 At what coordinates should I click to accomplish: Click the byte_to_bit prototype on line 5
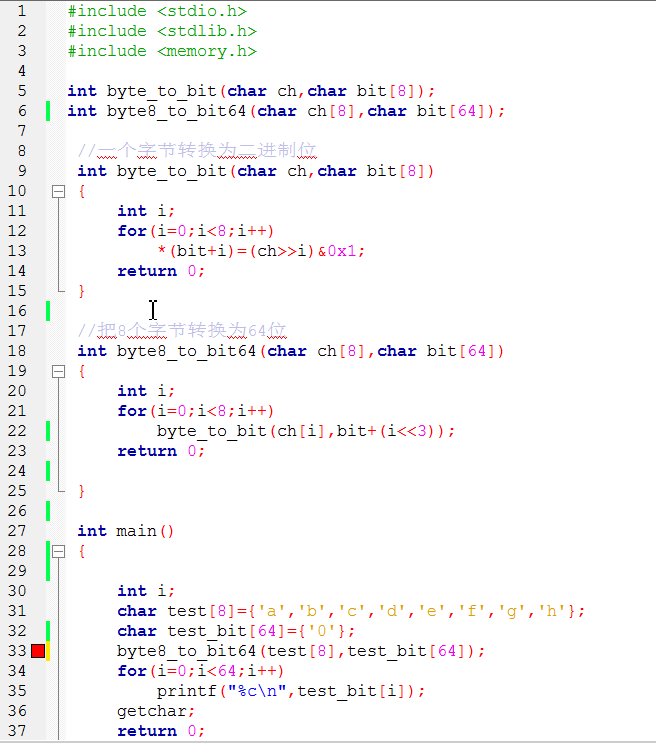pos(251,91)
